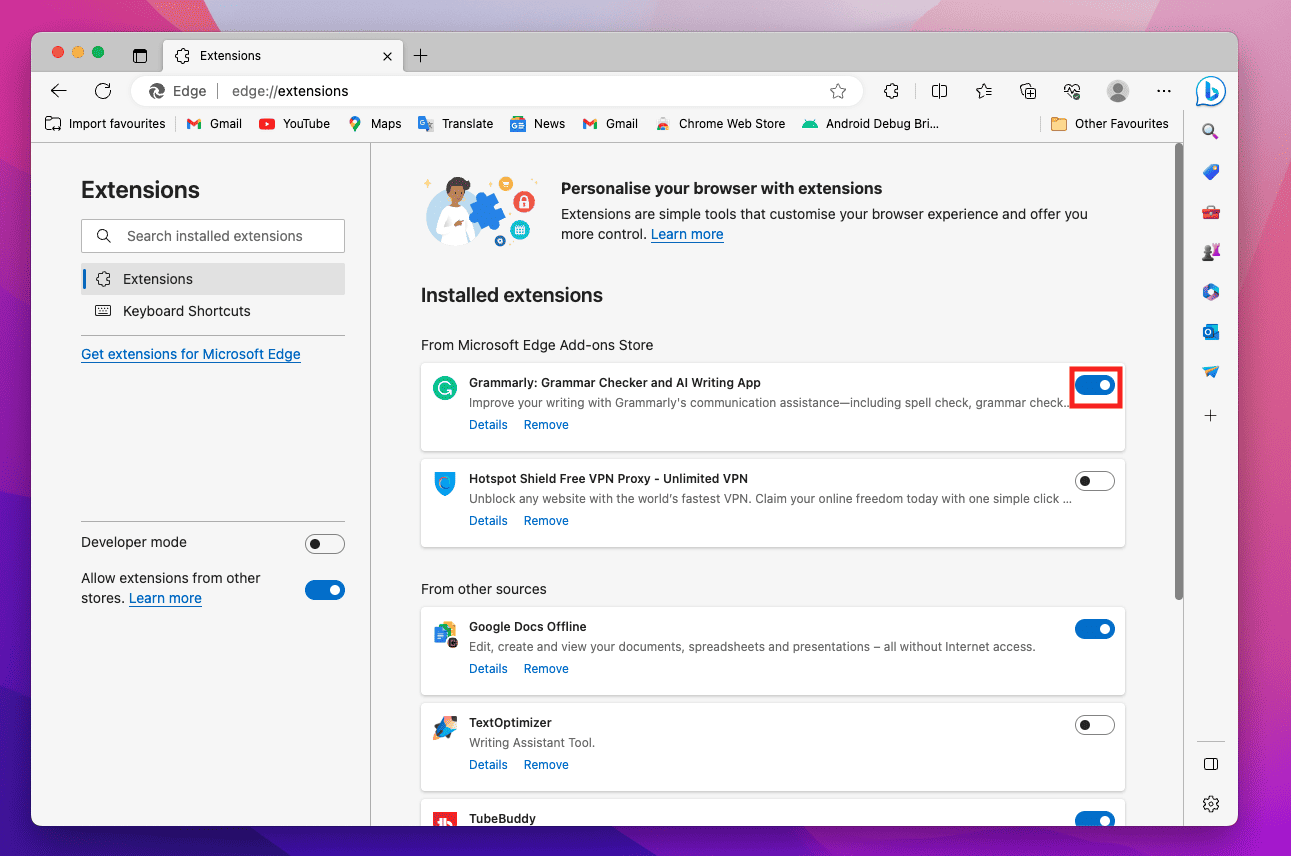
Task: Click the Search installed extensions field
Action: tap(214, 236)
